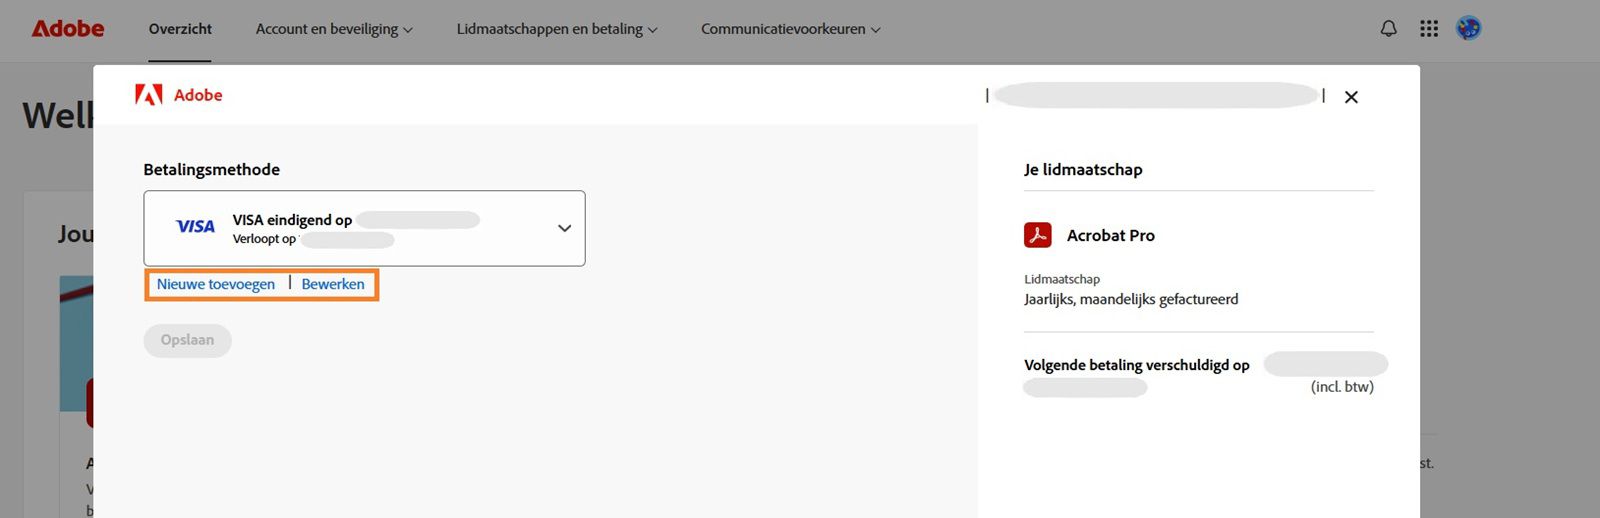This screenshot has height=518, width=1600.
Task: Open the profile avatar menu
Action: tap(1468, 29)
